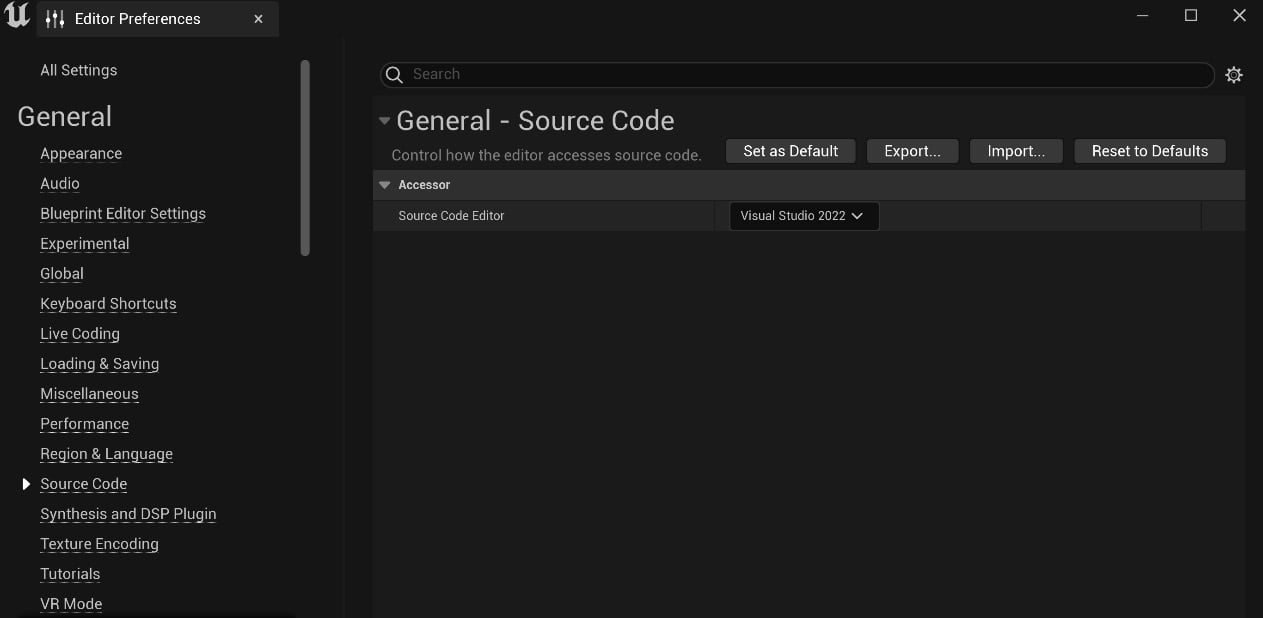
Task: Click the magnifier icon in the search box
Action: 394,74
